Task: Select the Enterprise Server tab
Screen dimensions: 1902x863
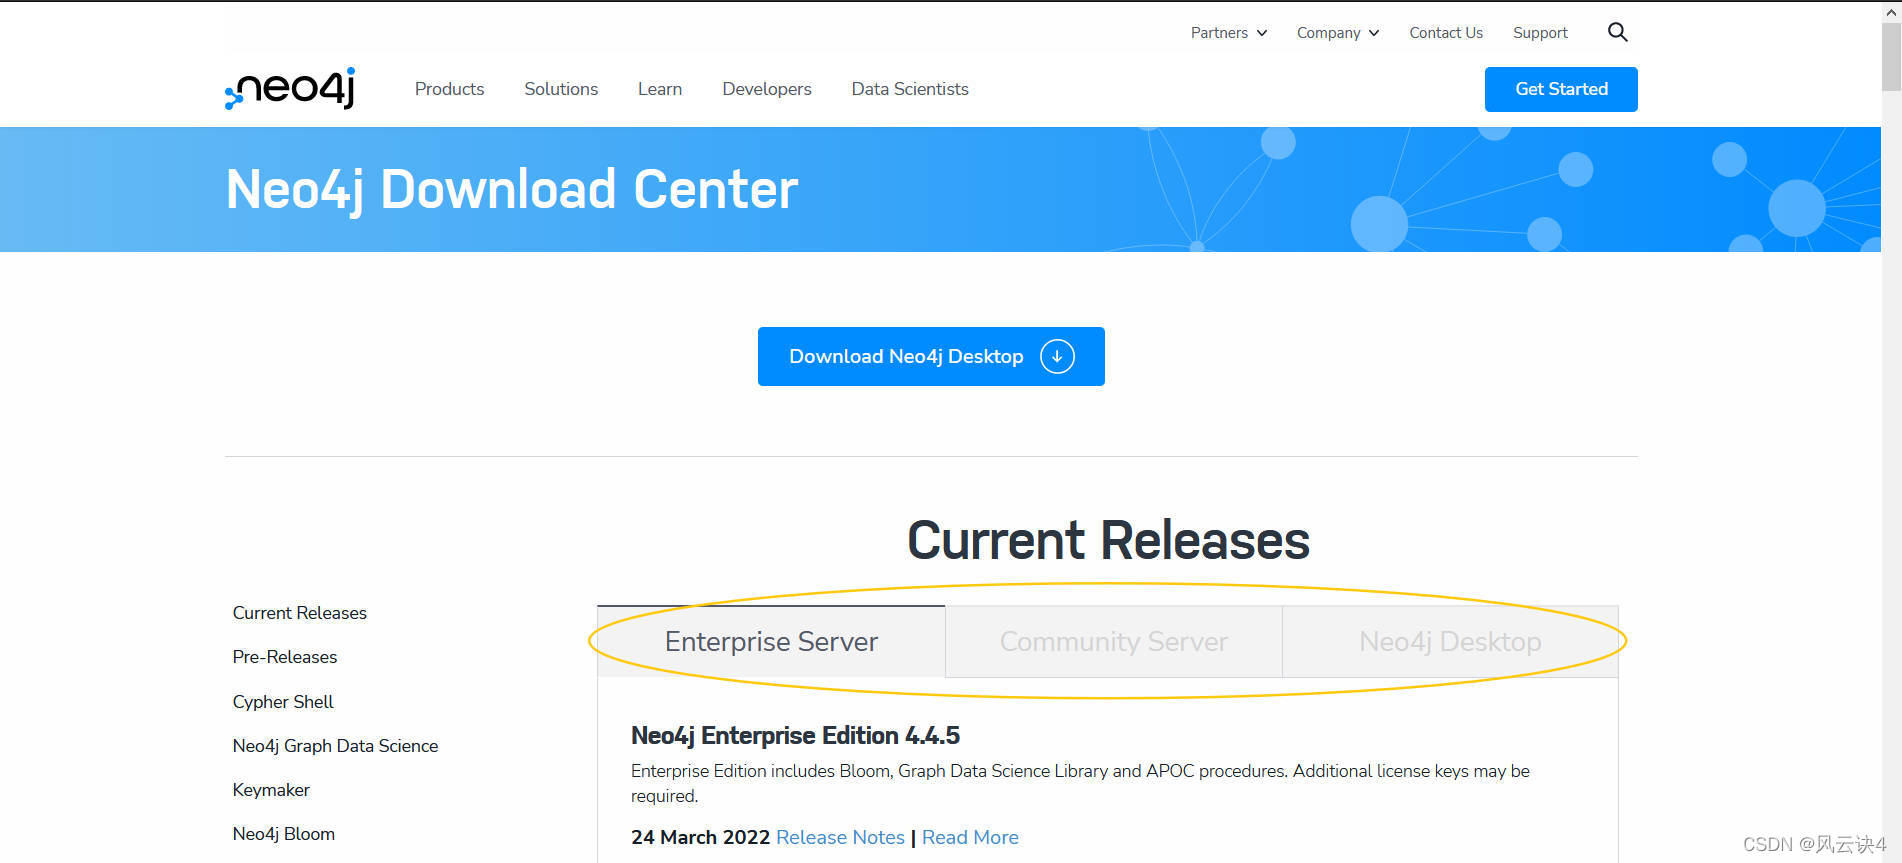Action: point(771,641)
